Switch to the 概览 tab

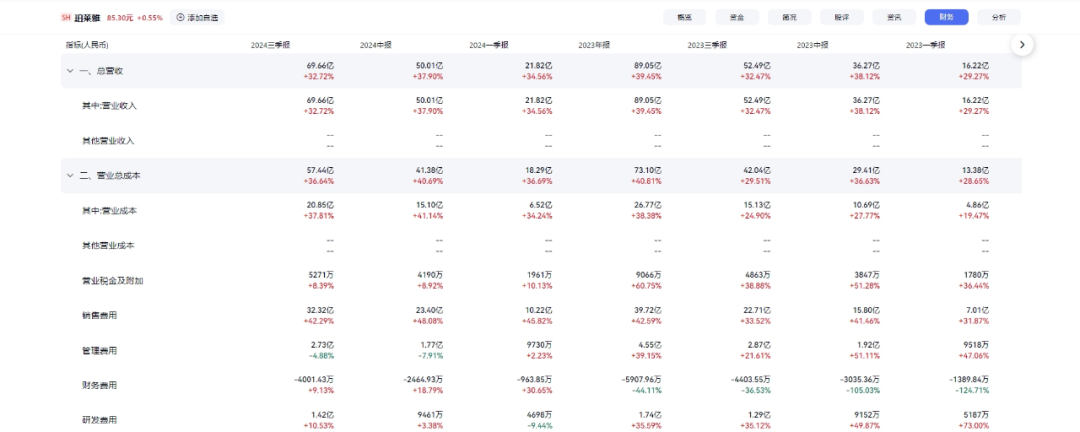click(684, 17)
